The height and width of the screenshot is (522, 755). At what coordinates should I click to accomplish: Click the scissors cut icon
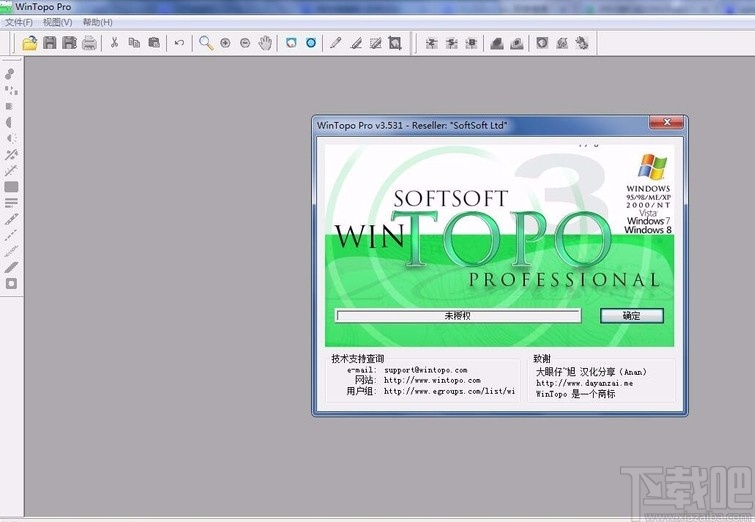[x=114, y=43]
